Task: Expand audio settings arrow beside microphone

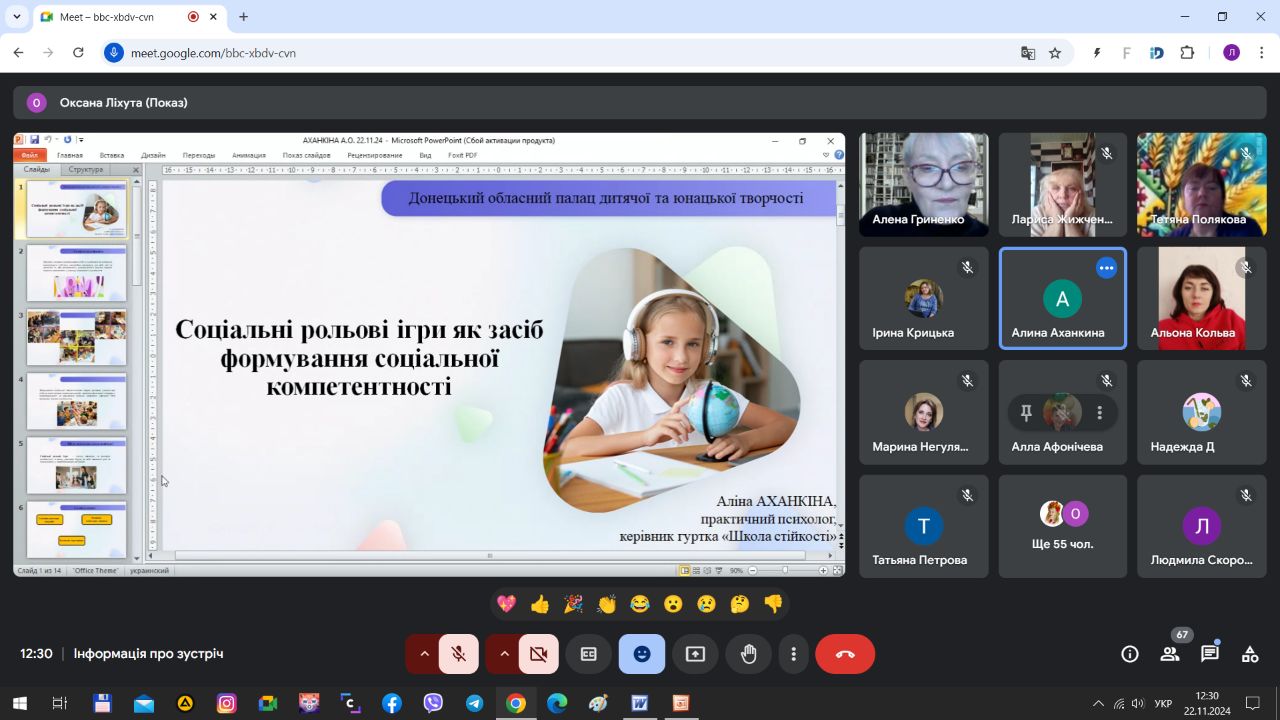Action: coord(424,654)
